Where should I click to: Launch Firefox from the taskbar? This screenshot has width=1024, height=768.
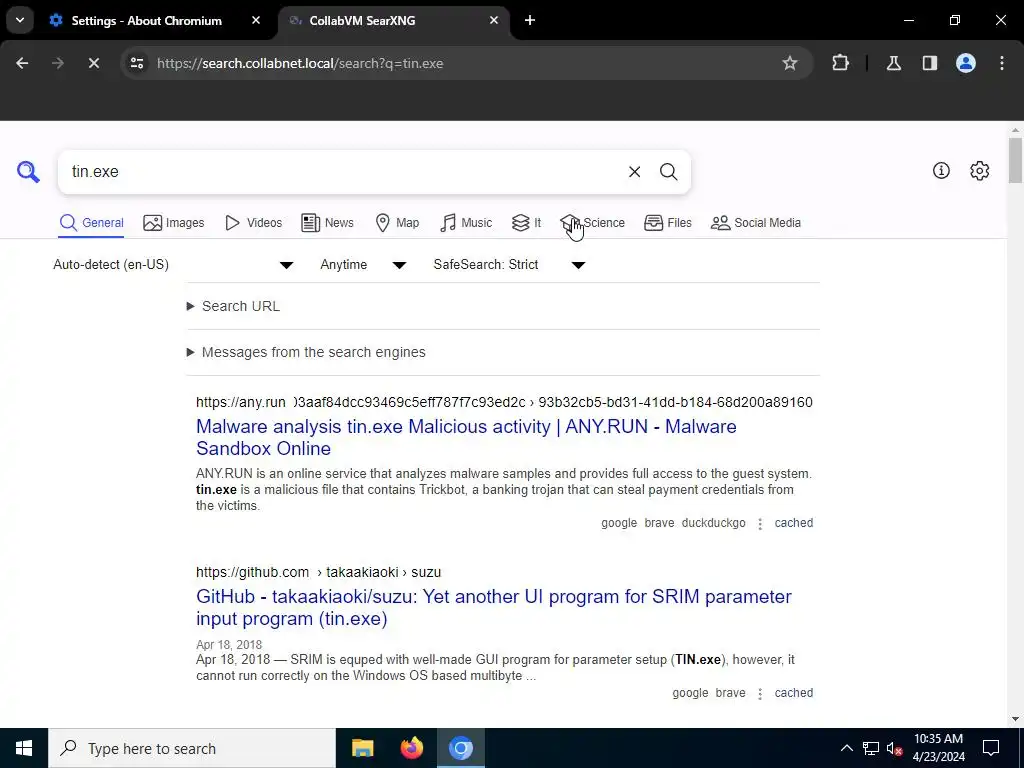pyautogui.click(x=411, y=748)
